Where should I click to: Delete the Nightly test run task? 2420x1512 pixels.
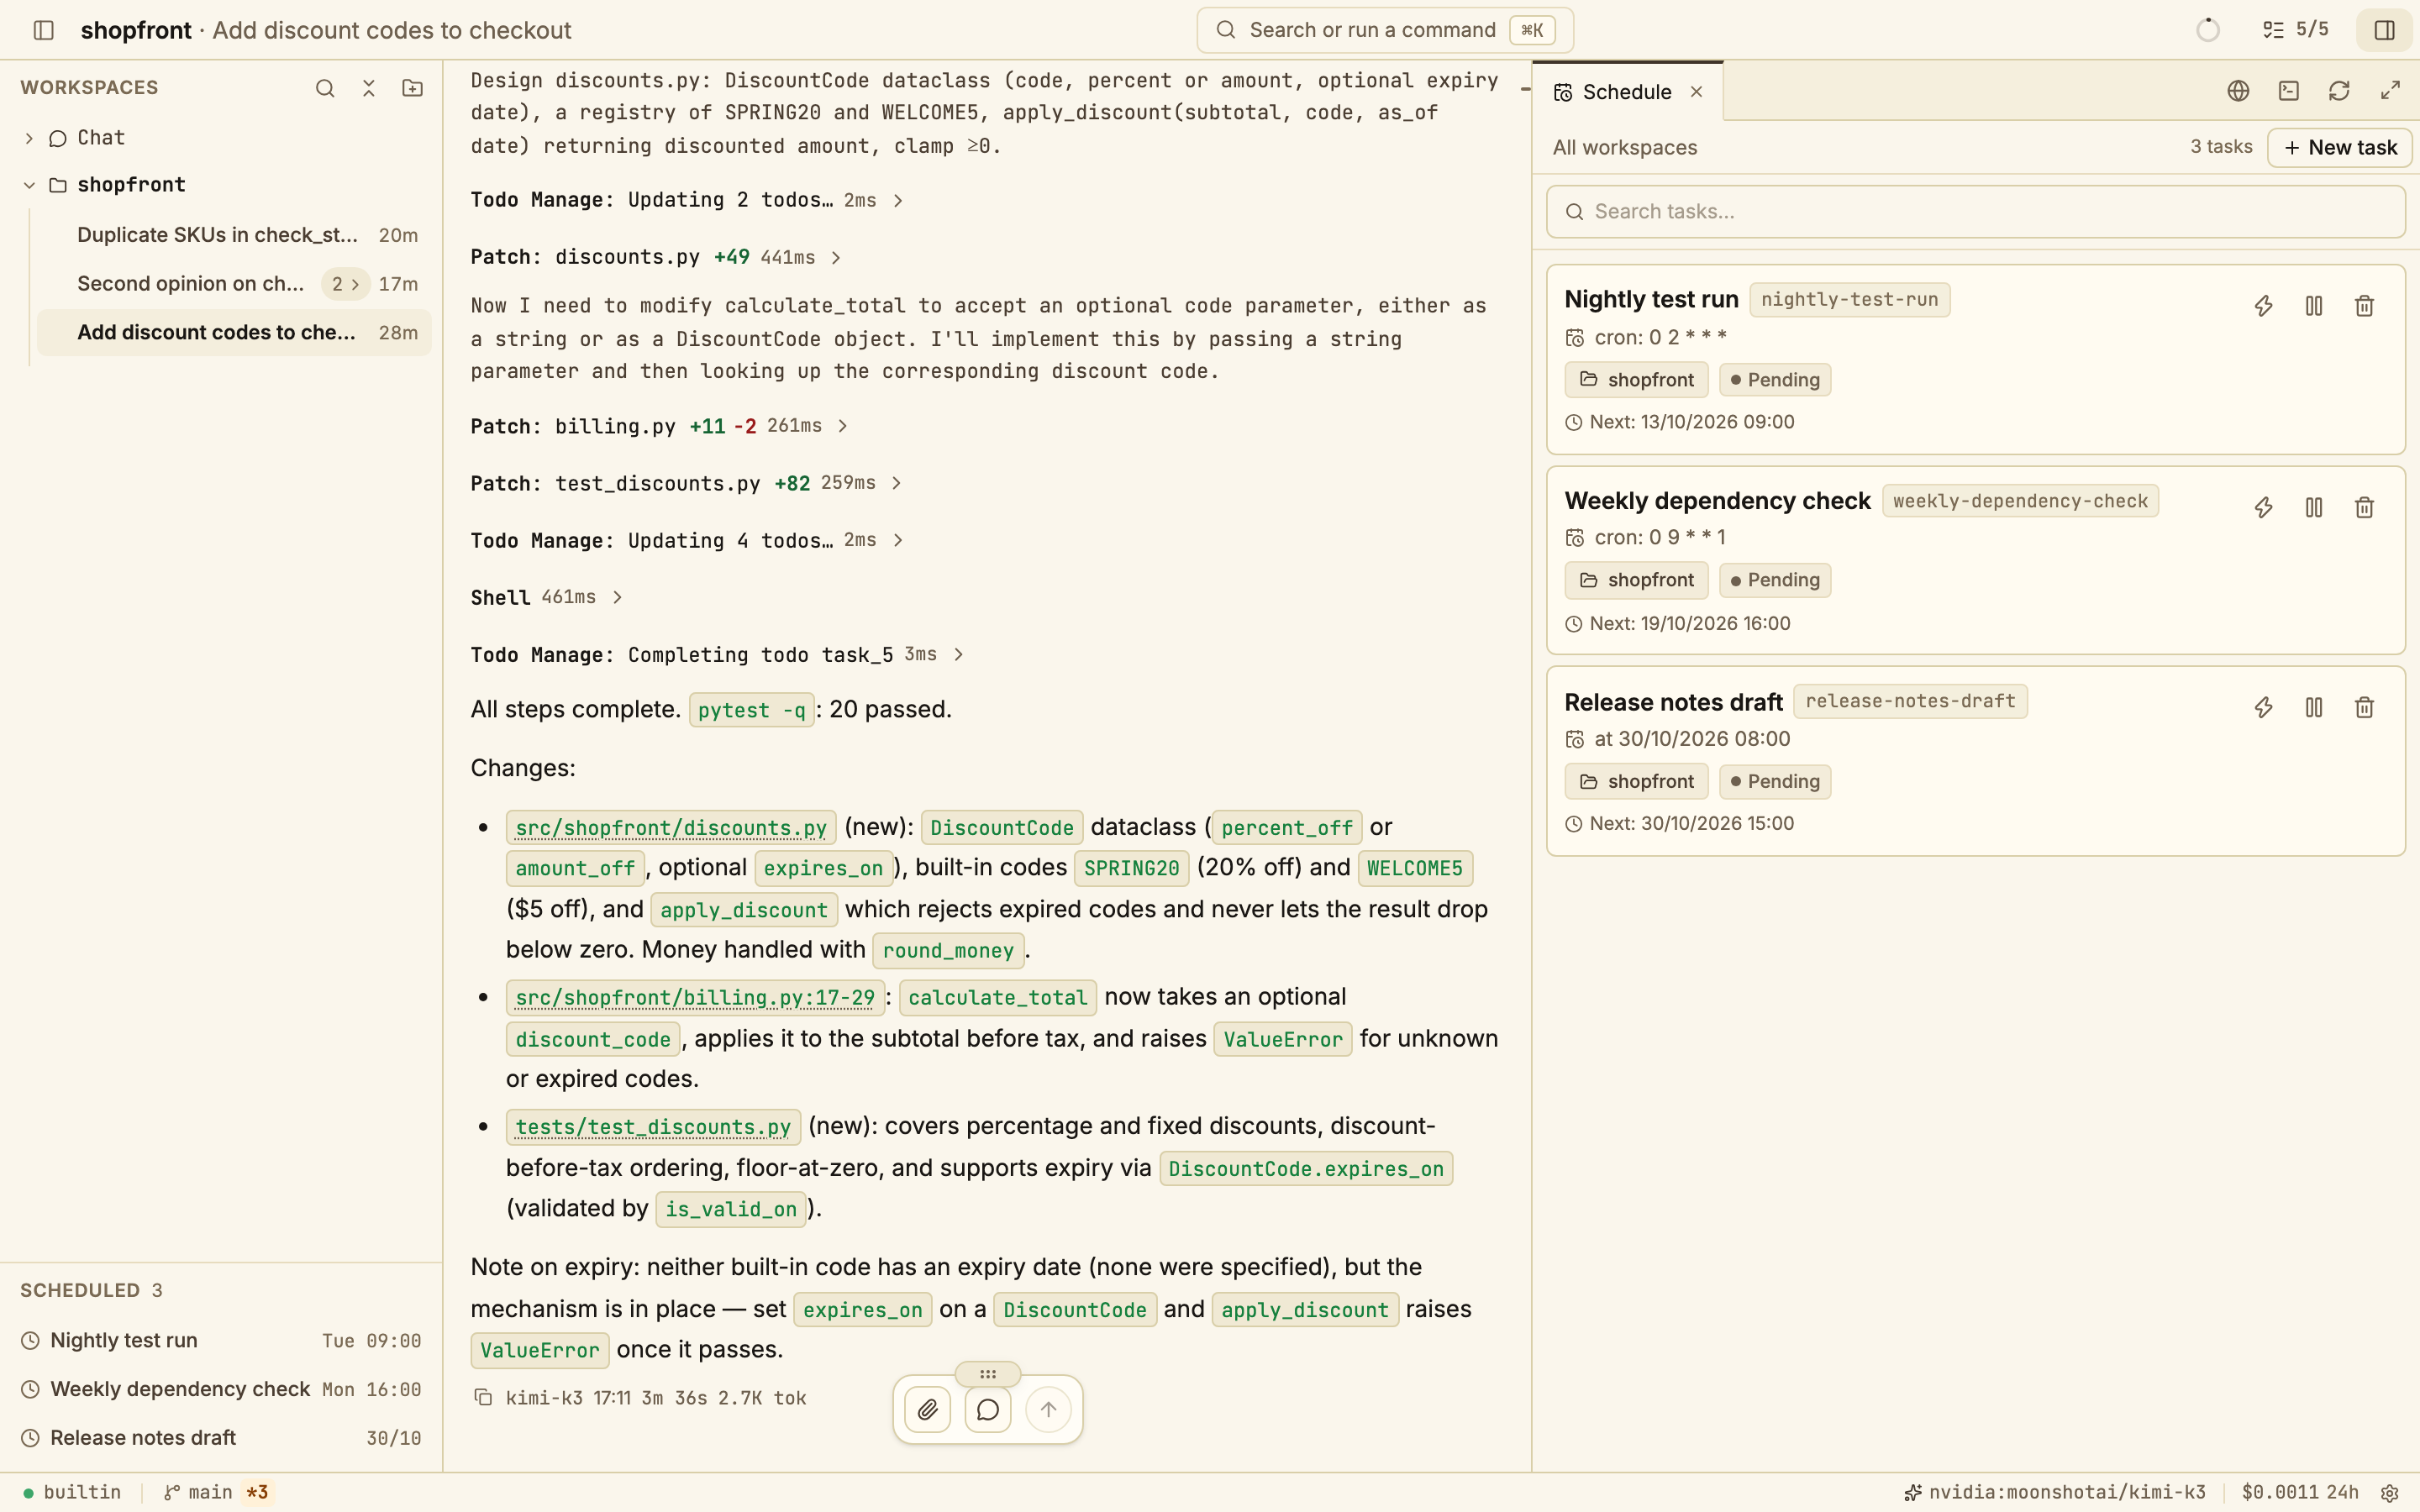[2364, 306]
